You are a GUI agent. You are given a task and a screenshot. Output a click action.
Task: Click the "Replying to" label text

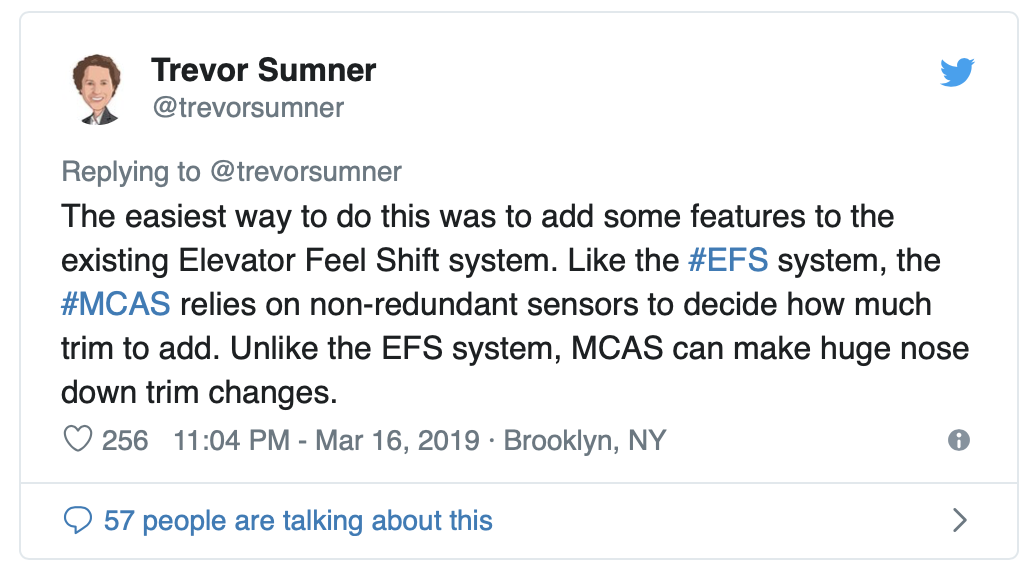131,171
